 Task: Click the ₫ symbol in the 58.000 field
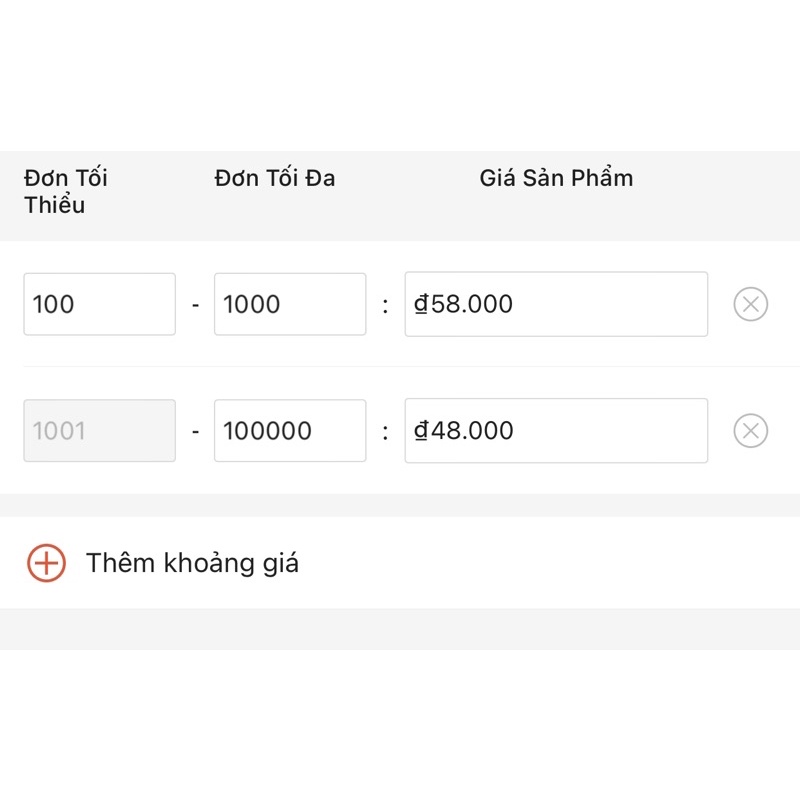421,304
